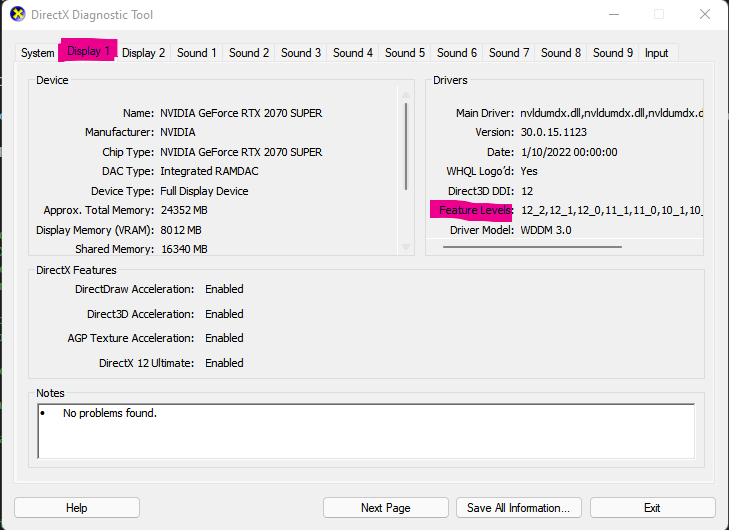
Task: Click the Main Driver nvldumdx.dll value
Action: [x=611, y=113]
